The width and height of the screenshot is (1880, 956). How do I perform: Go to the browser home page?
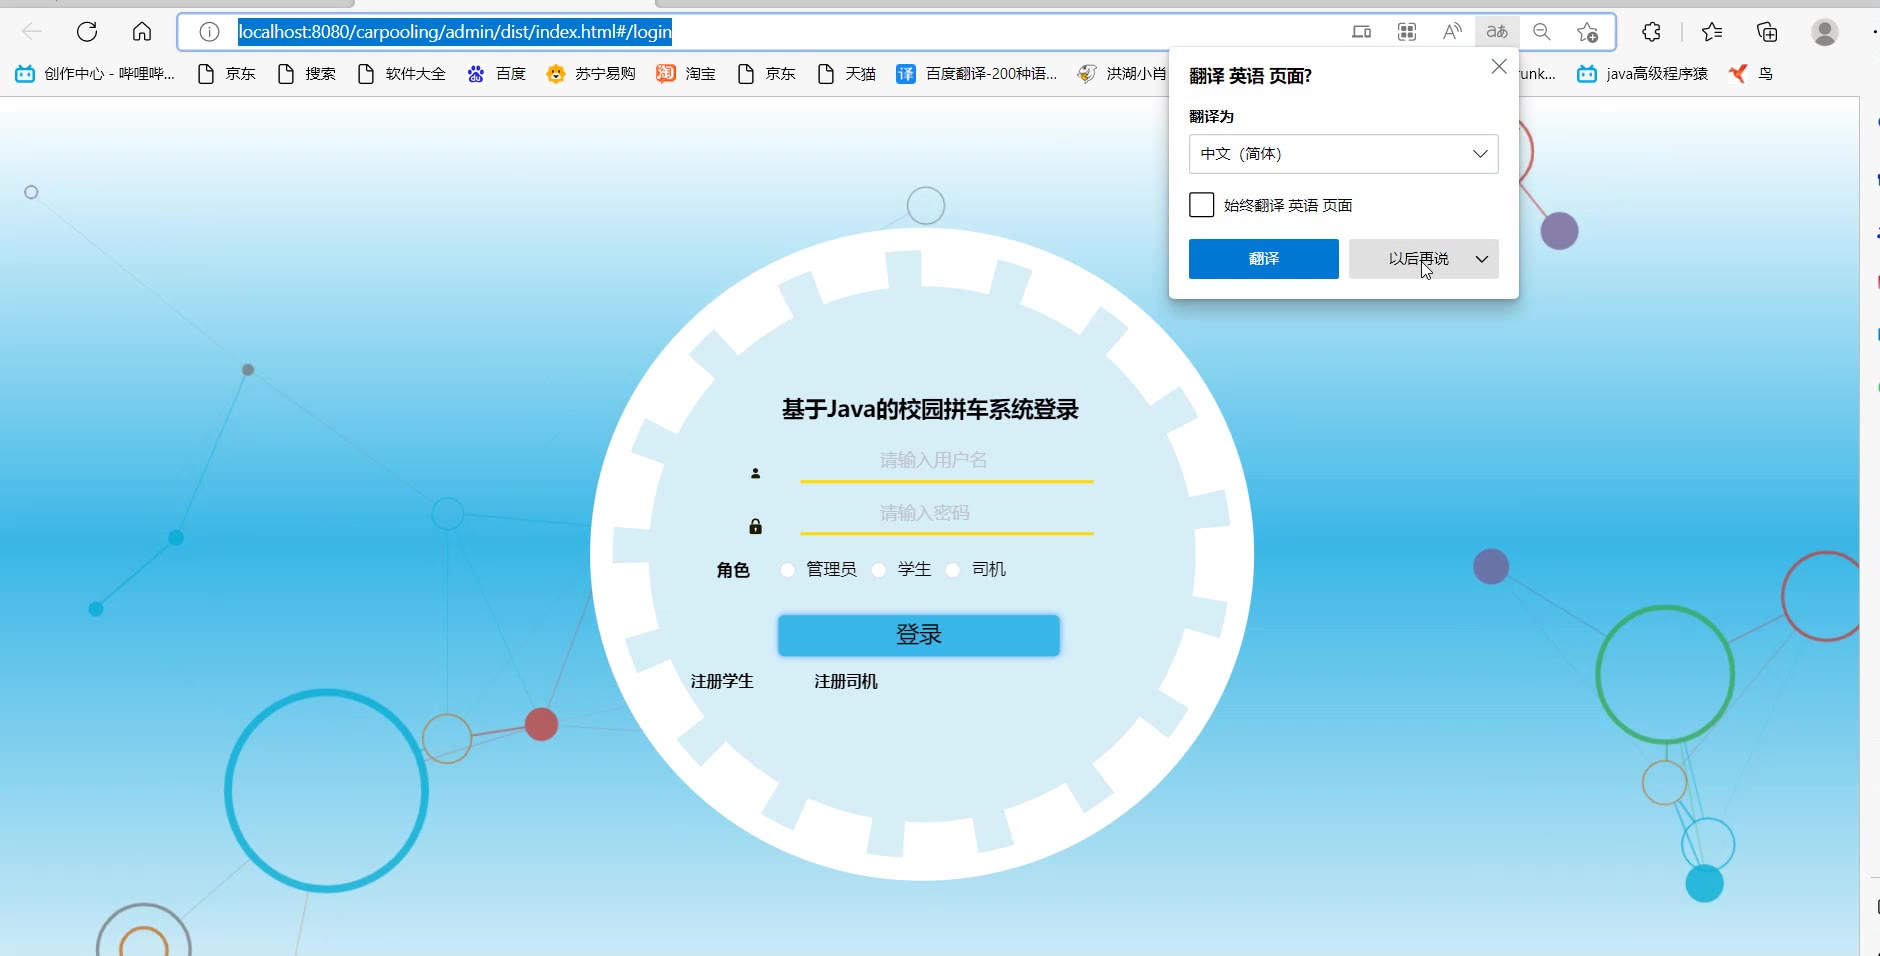point(142,32)
